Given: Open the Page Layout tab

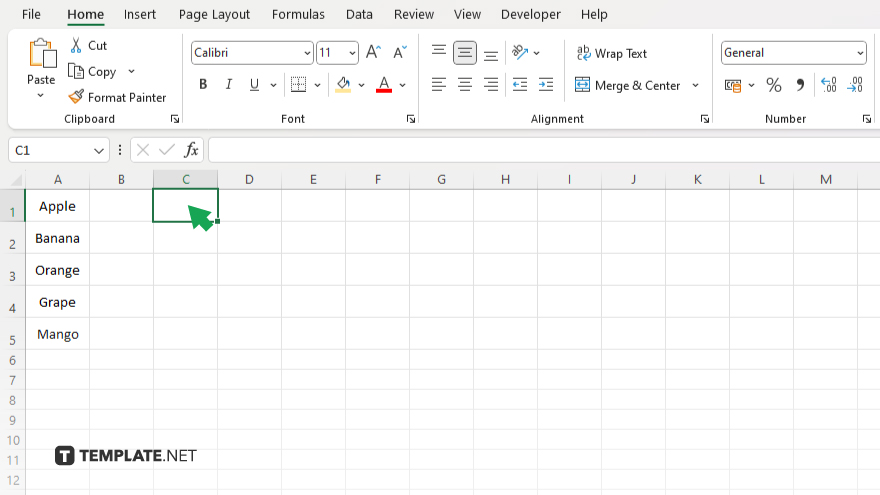Looking at the screenshot, I should coord(214,15).
